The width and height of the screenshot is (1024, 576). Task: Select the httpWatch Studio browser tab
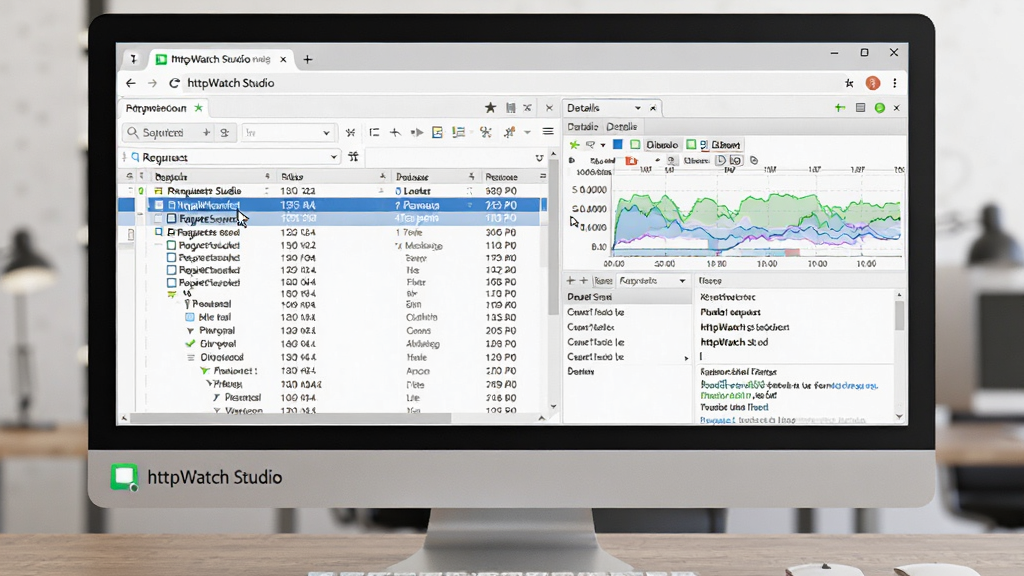(221, 59)
